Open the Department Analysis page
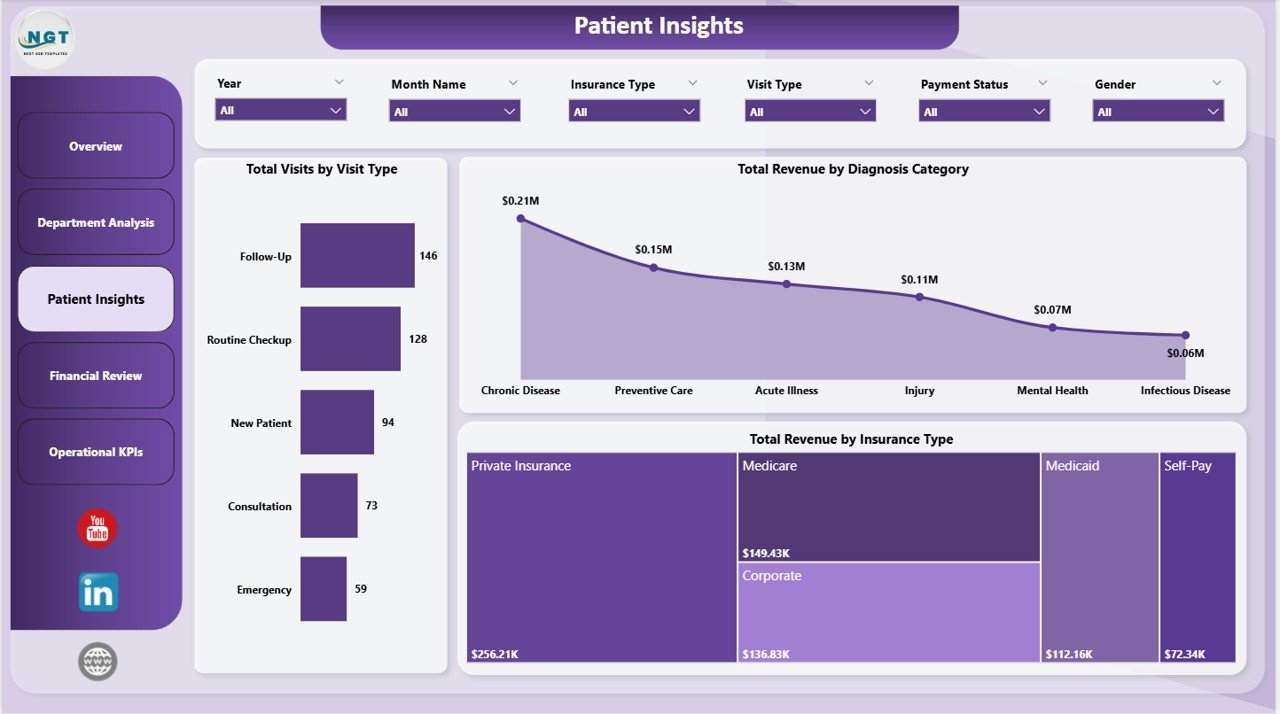 pyautogui.click(x=95, y=222)
